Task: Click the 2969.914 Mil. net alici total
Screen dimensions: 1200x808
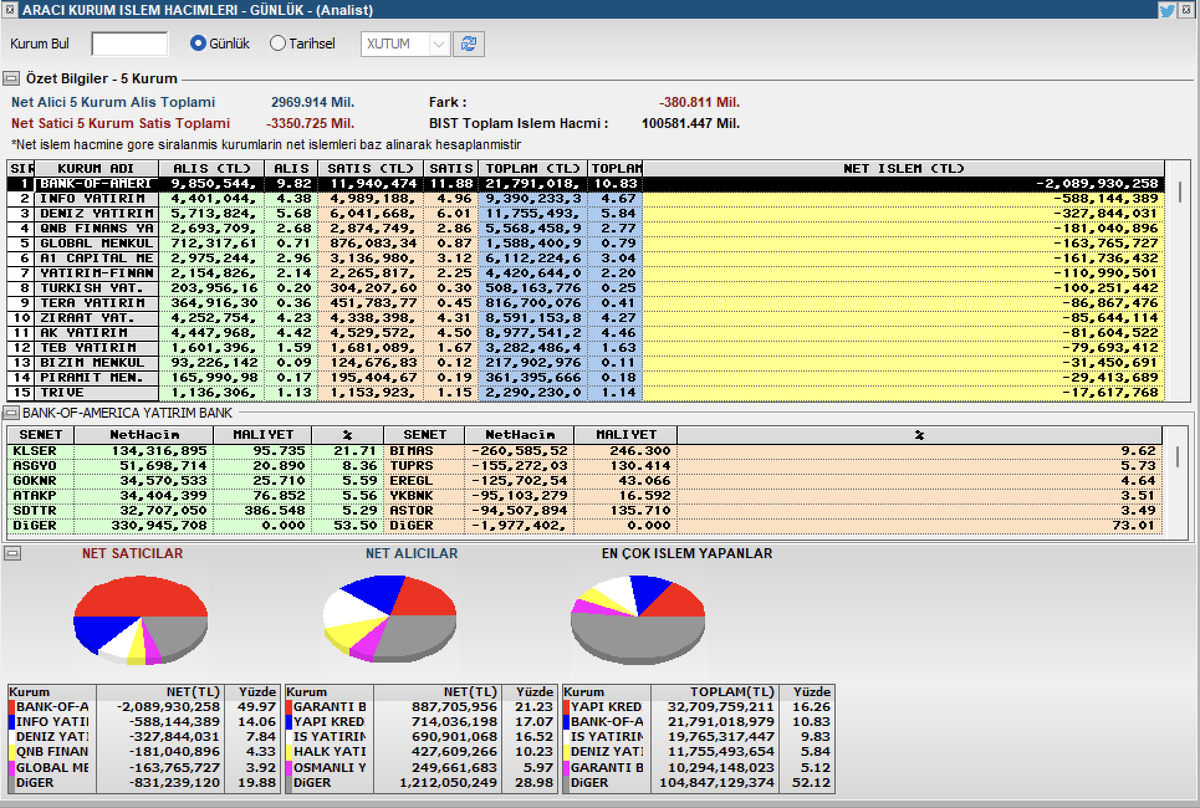Action: 312,102
